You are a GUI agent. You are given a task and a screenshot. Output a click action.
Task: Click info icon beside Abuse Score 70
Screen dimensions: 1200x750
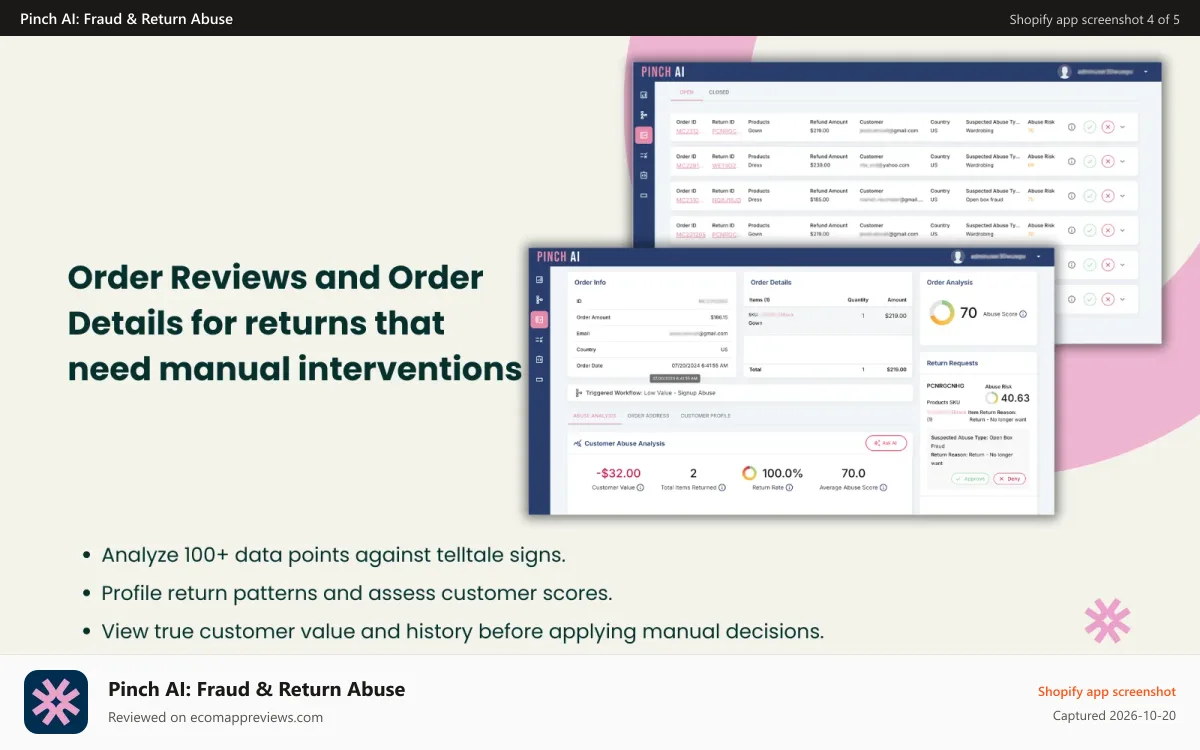coord(1022,314)
